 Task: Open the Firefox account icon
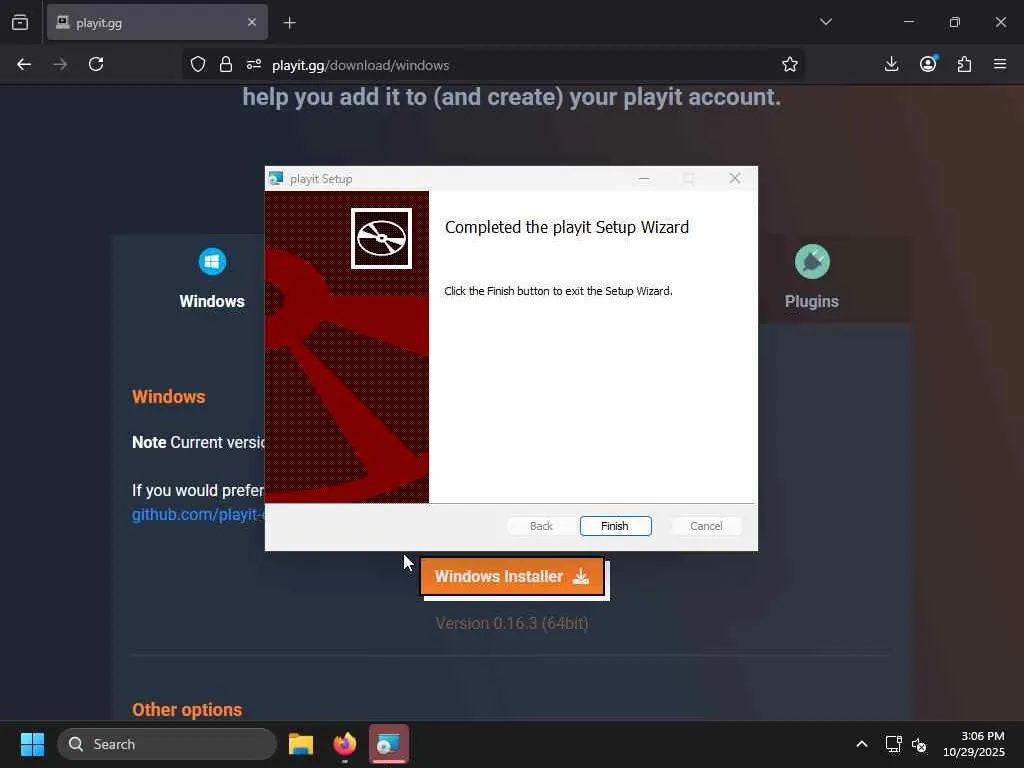928,64
